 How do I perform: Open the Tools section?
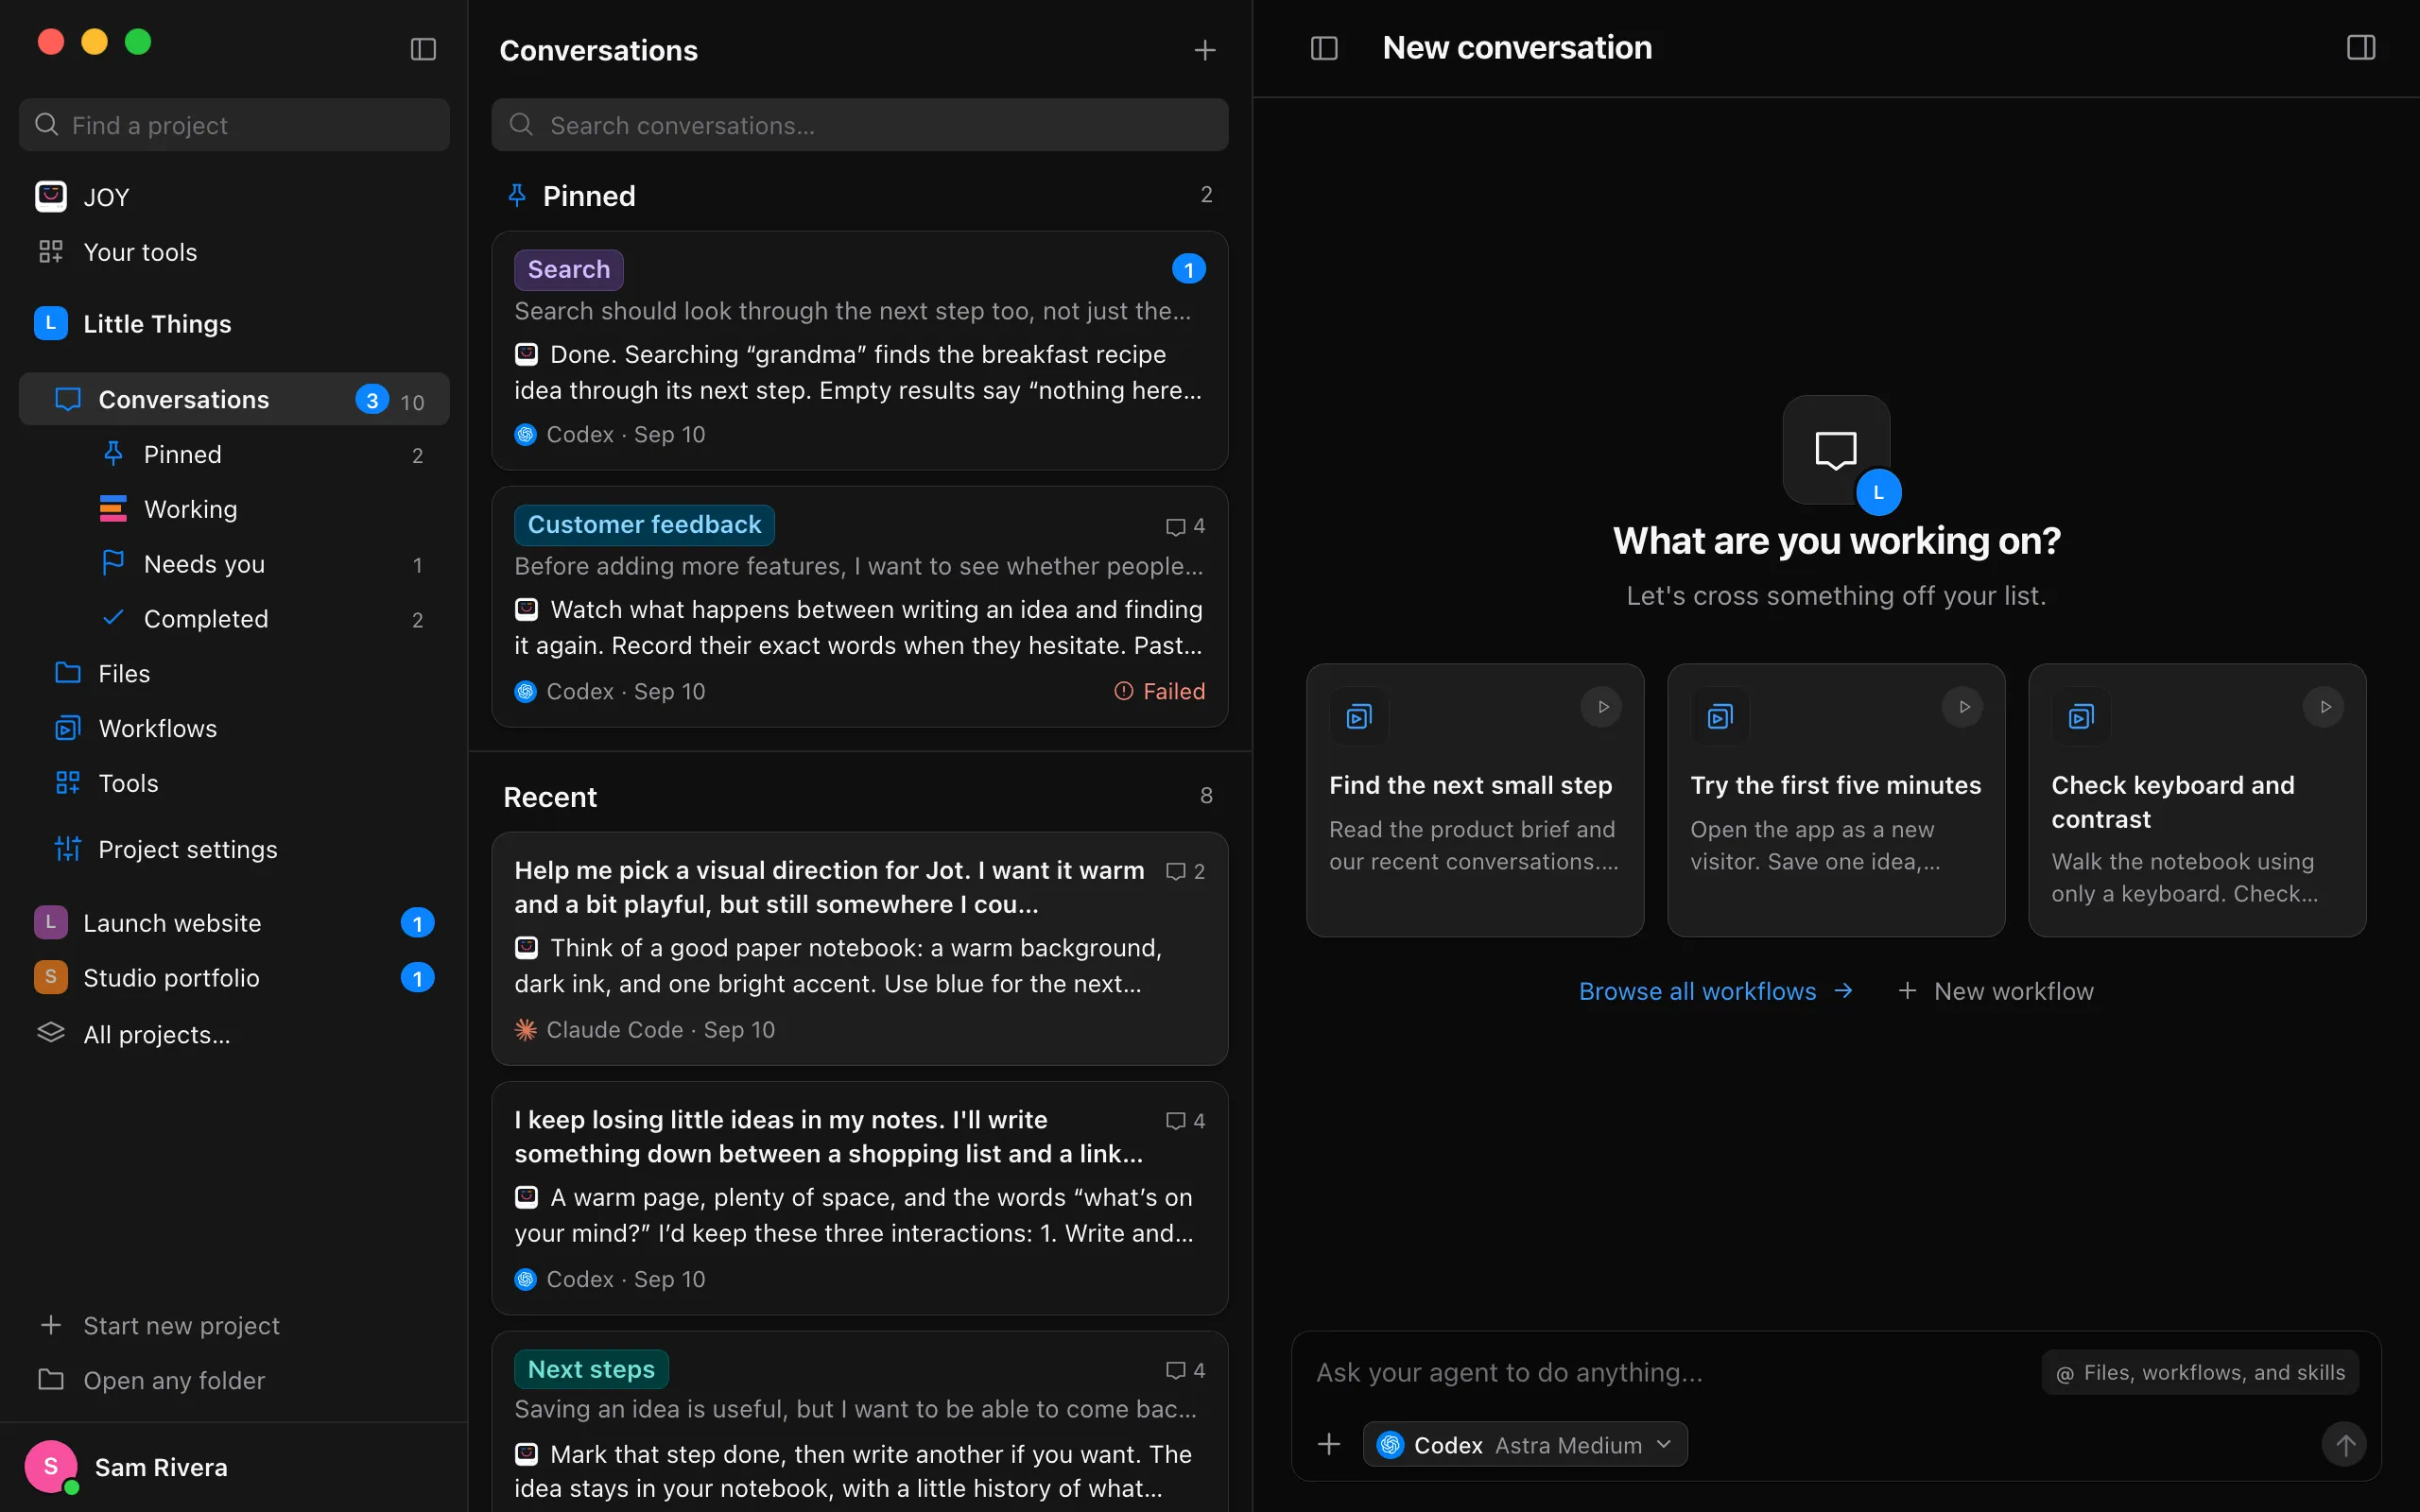click(x=234, y=783)
